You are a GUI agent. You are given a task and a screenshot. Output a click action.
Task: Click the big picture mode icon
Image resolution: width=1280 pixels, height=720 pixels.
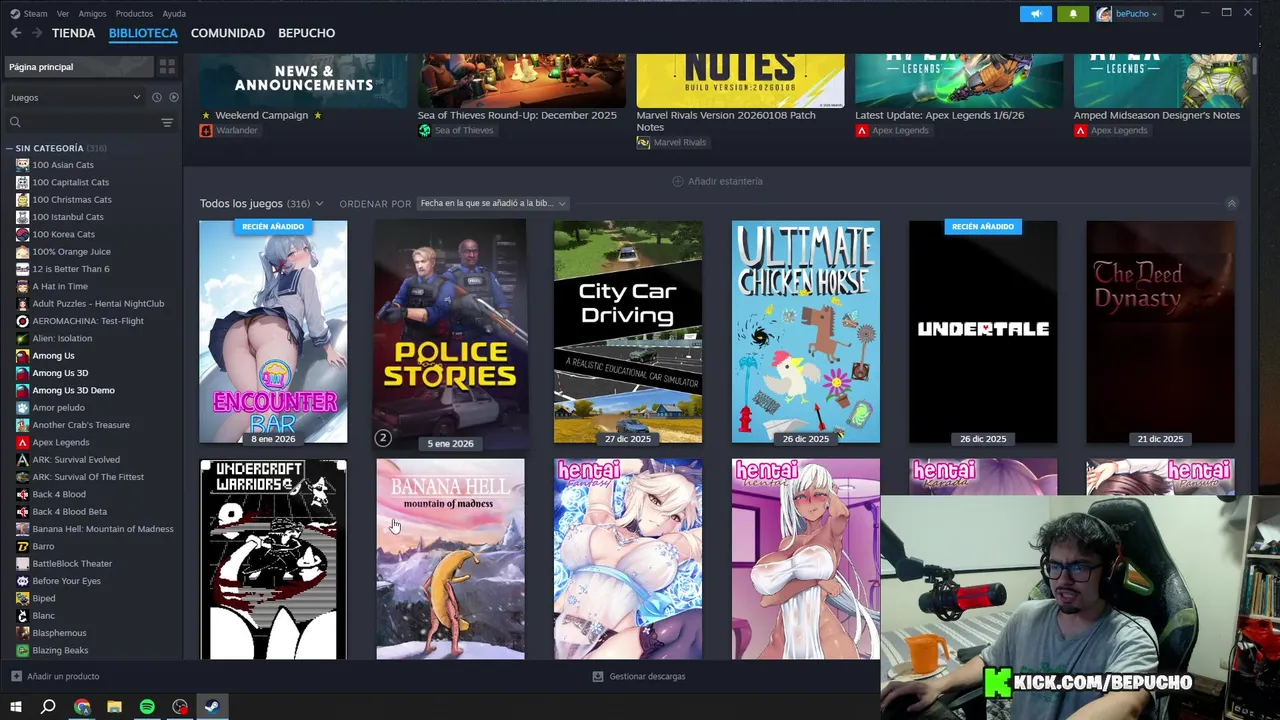pyautogui.click(x=1179, y=14)
